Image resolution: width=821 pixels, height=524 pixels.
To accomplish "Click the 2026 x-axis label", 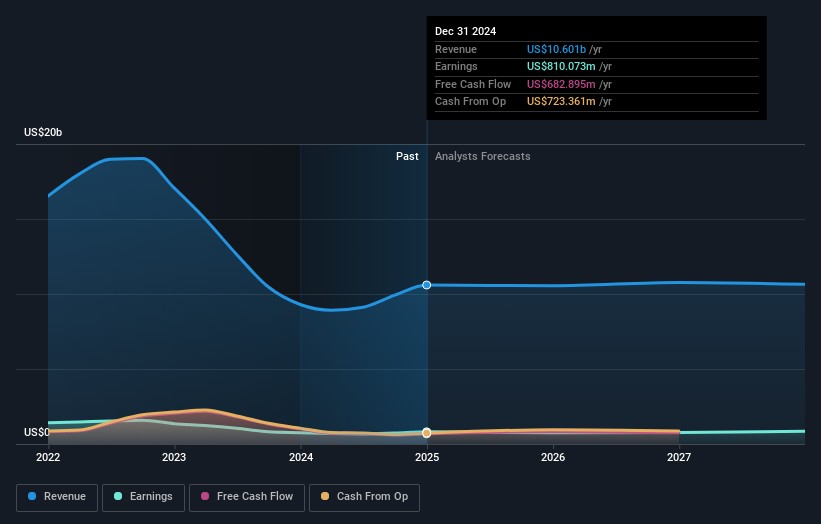I will pos(553,458).
